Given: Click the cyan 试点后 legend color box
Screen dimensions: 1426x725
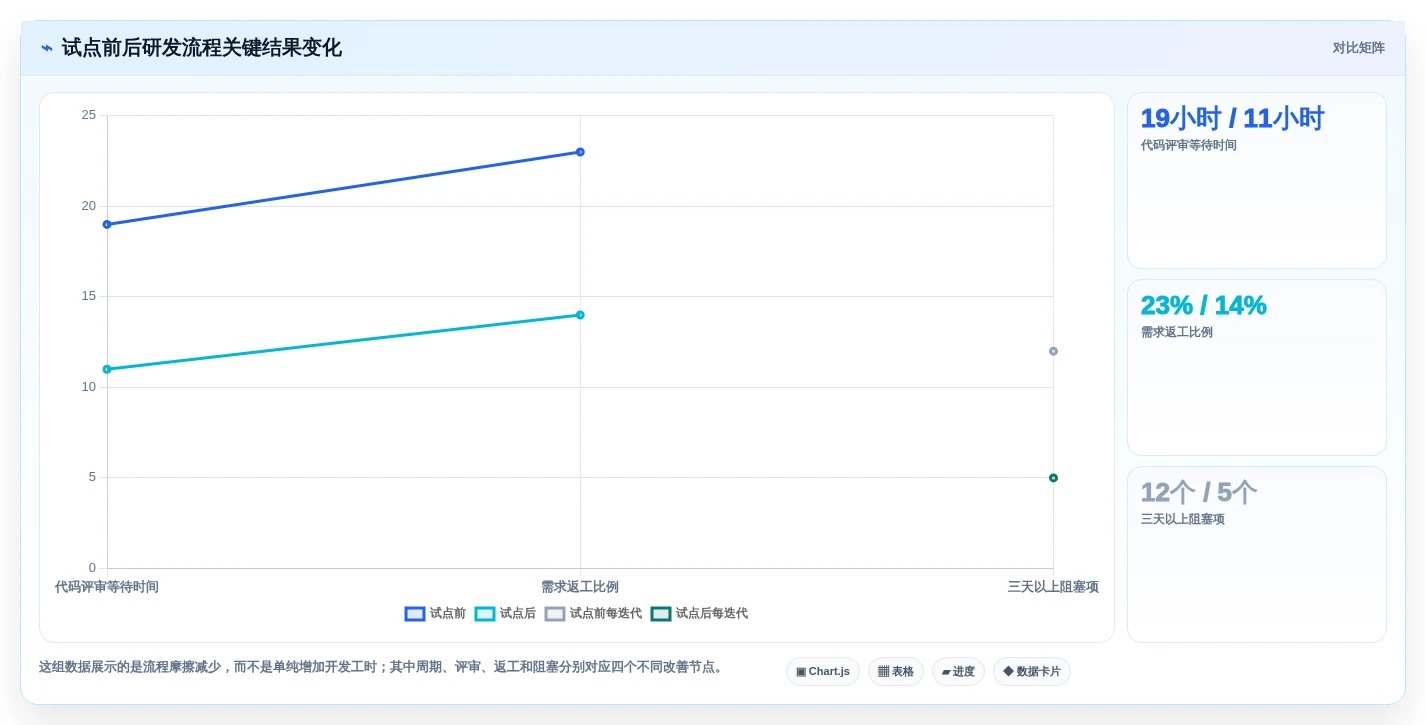Looking at the screenshot, I should (x=485, y=614).
